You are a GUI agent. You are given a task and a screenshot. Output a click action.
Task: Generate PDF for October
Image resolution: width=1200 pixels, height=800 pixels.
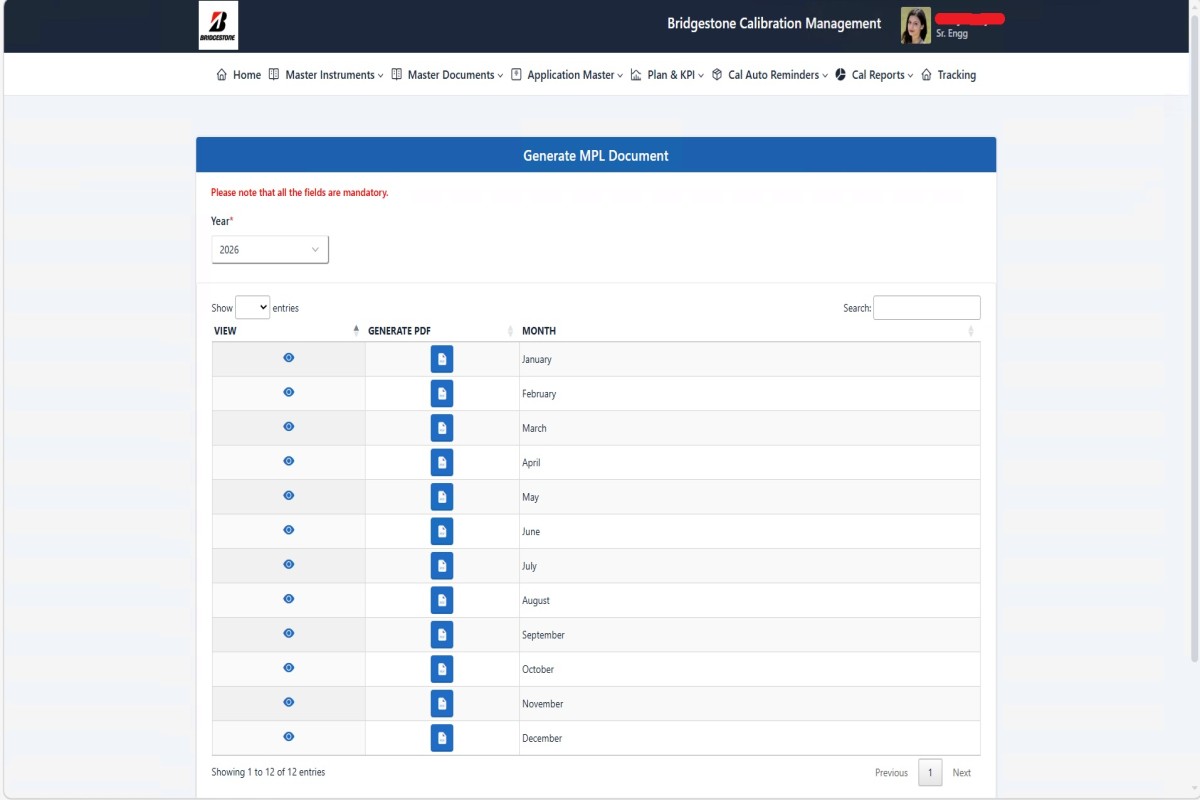tap(442, 669)
